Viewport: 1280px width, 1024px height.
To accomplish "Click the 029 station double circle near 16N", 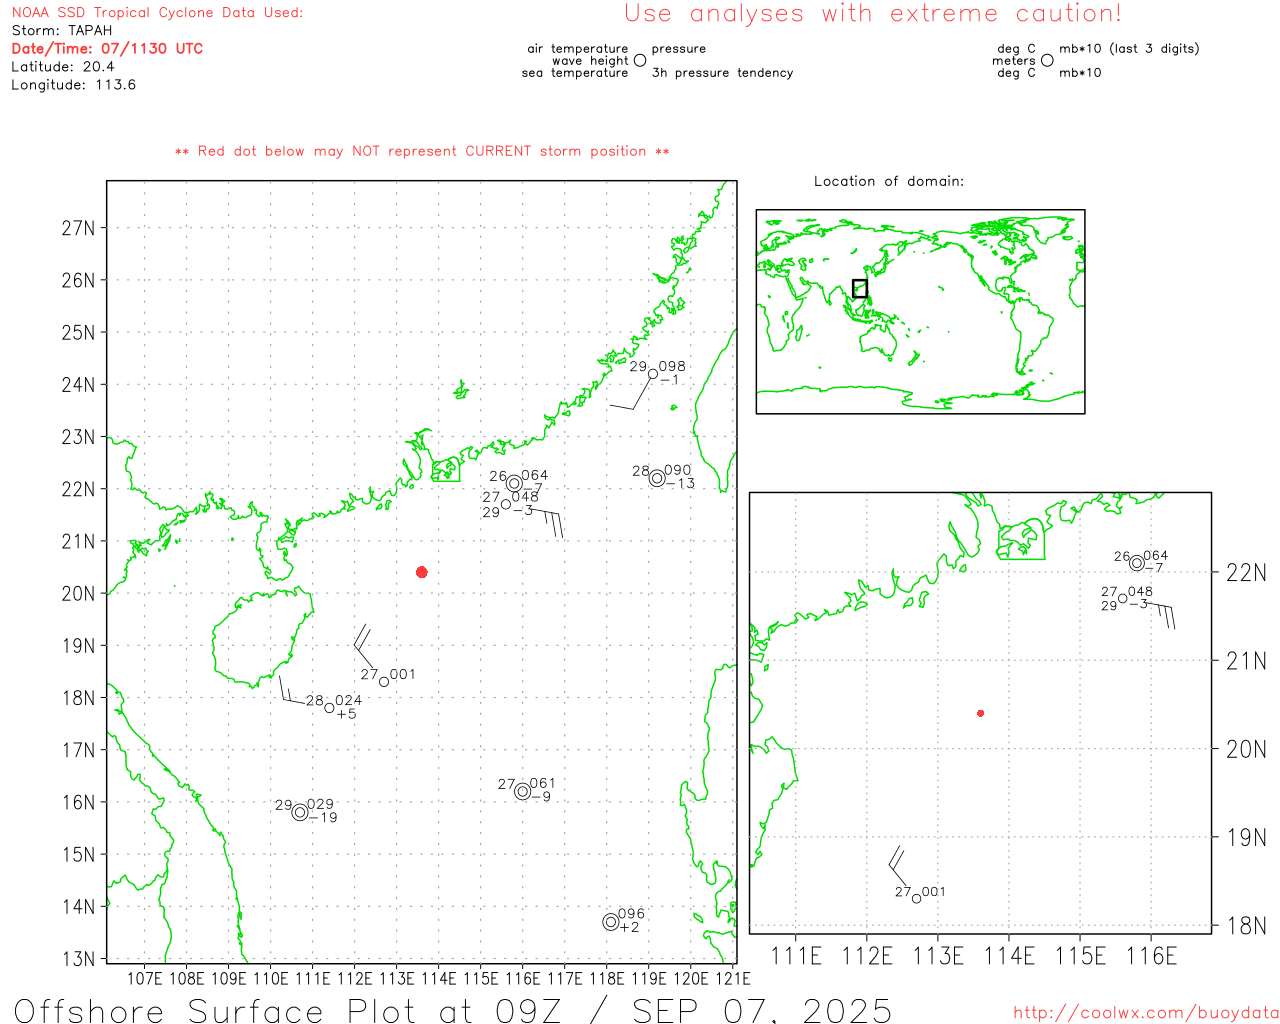I will (300, 812).
